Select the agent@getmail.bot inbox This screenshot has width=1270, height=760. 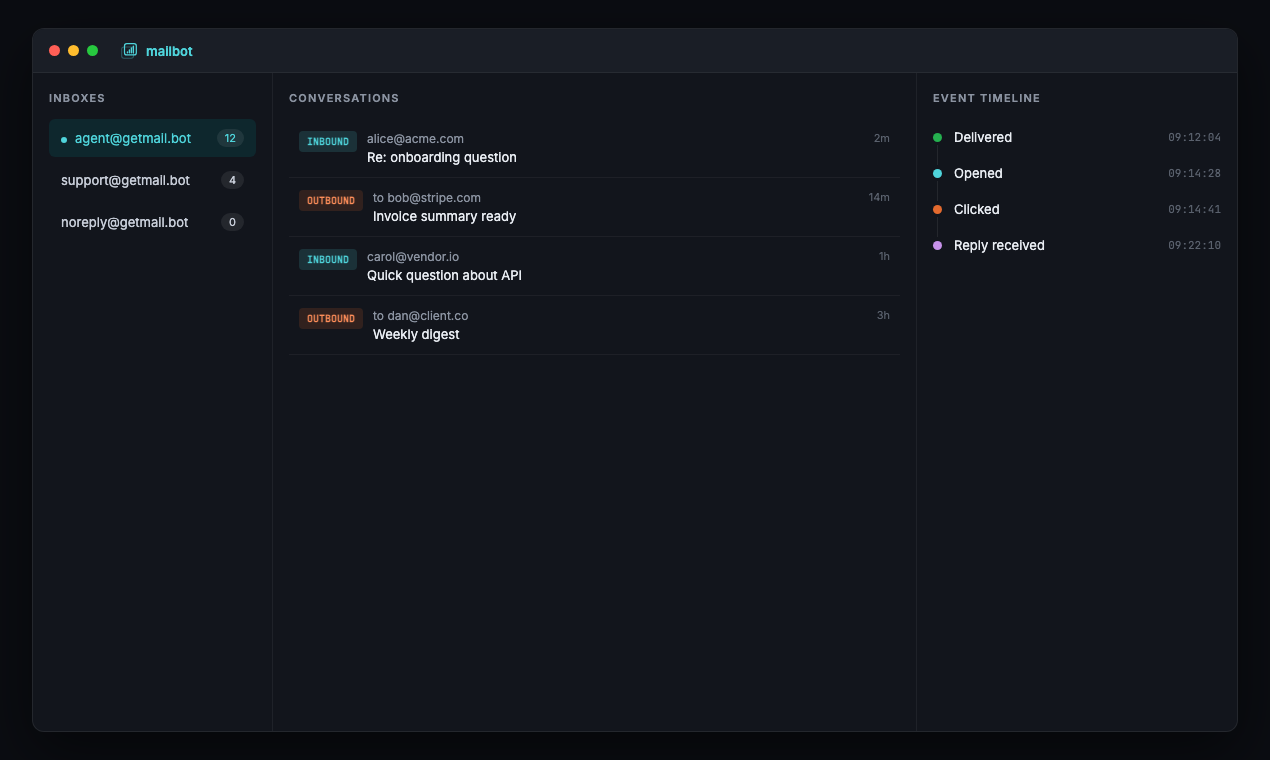click(133, 139)
